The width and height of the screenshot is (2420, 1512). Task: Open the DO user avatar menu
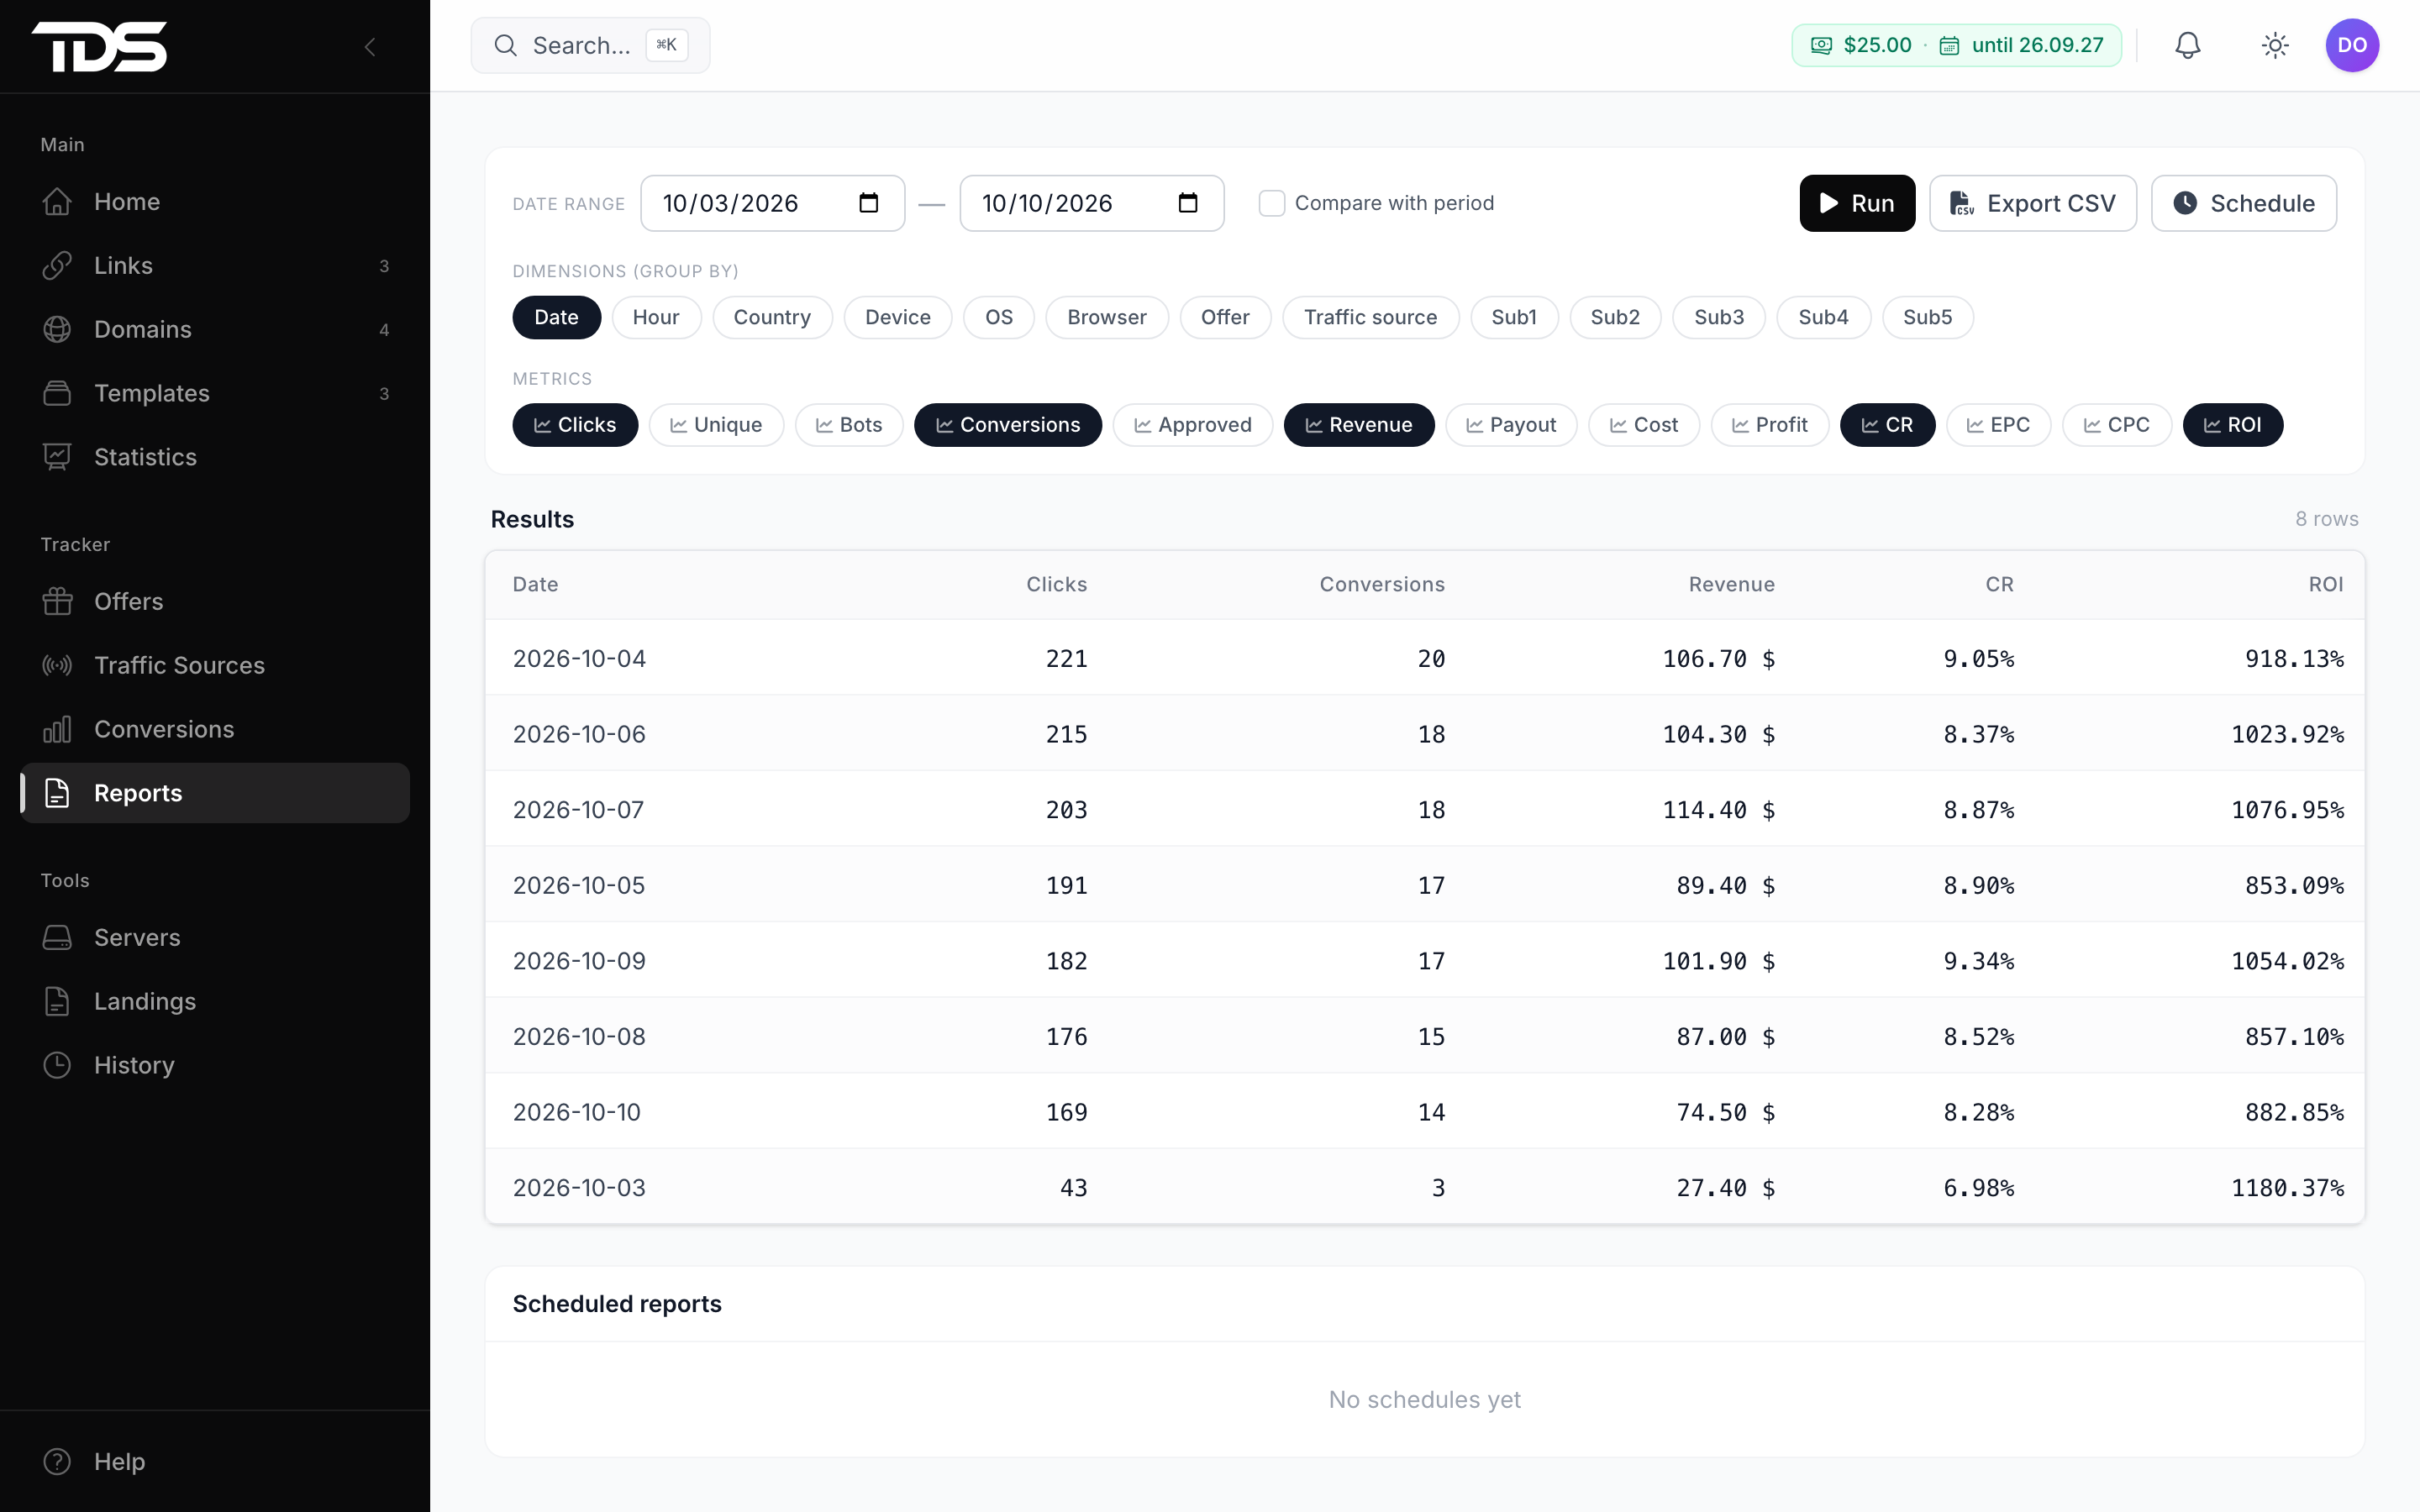click(x=2352, y=45)
